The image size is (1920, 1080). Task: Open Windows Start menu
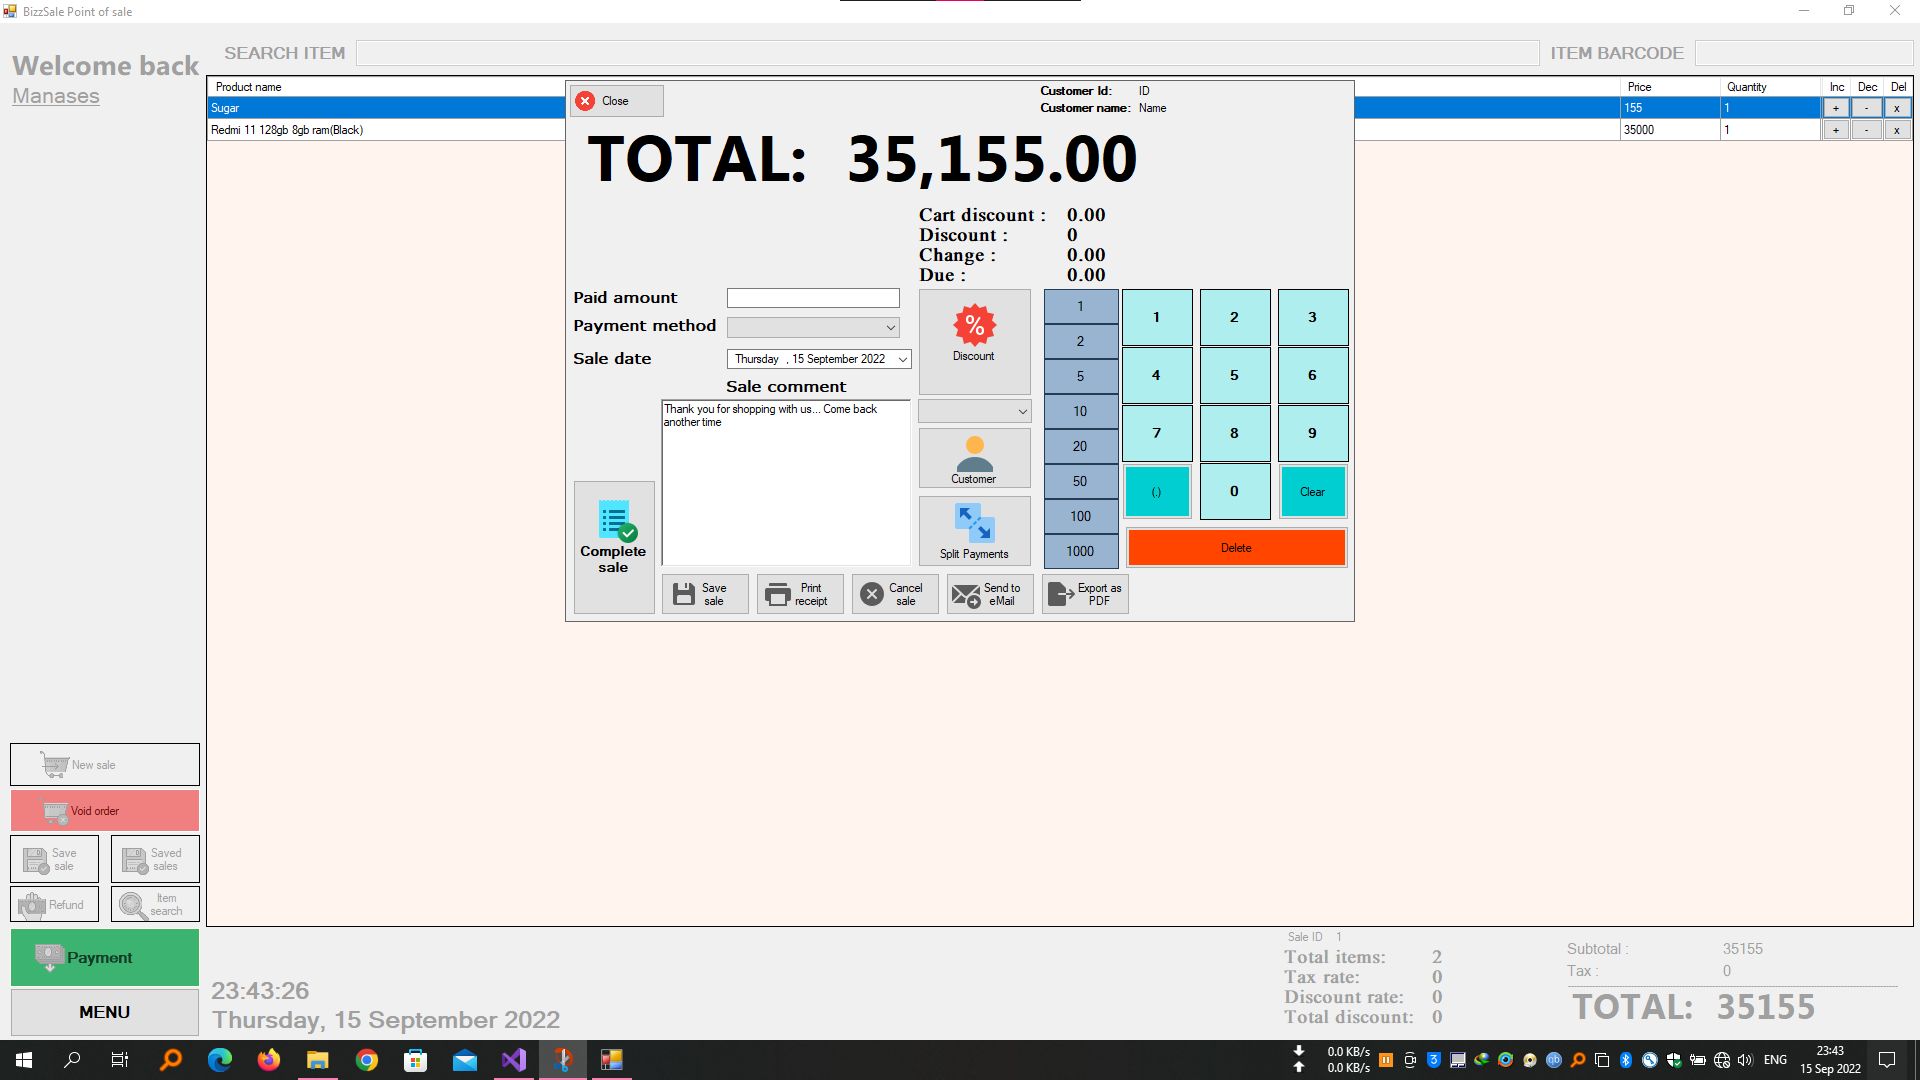pos(24,1060)
